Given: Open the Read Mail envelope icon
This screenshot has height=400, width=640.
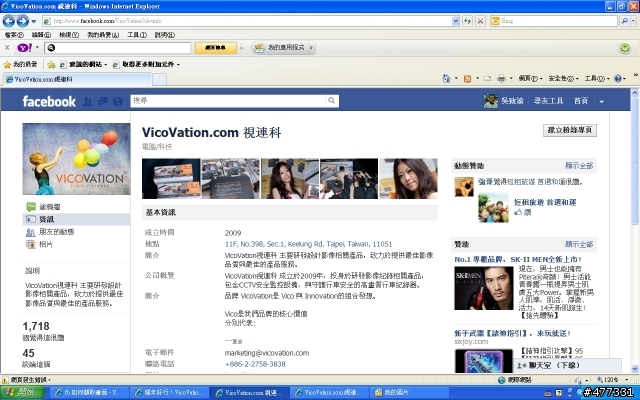Looking at the screenshot, I should click(x=487, y=78).
